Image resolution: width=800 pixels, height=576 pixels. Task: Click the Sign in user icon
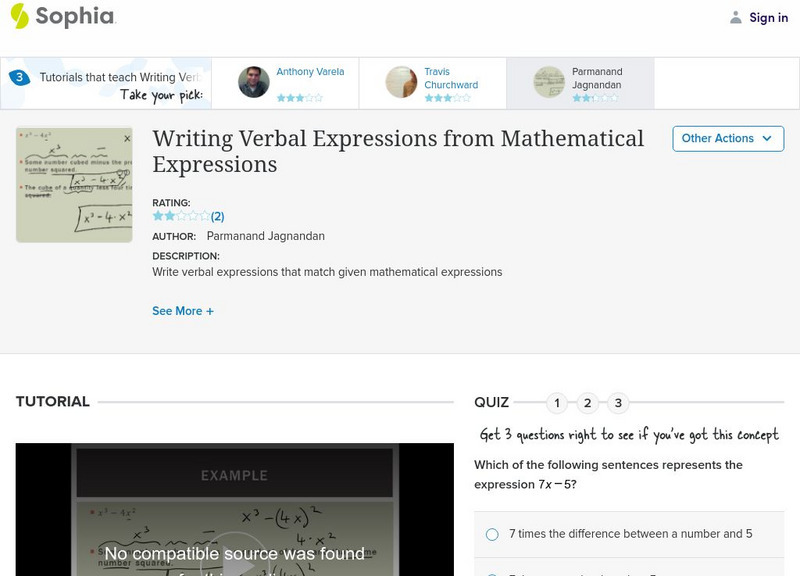pyautogui.click(x=736, y=17)
